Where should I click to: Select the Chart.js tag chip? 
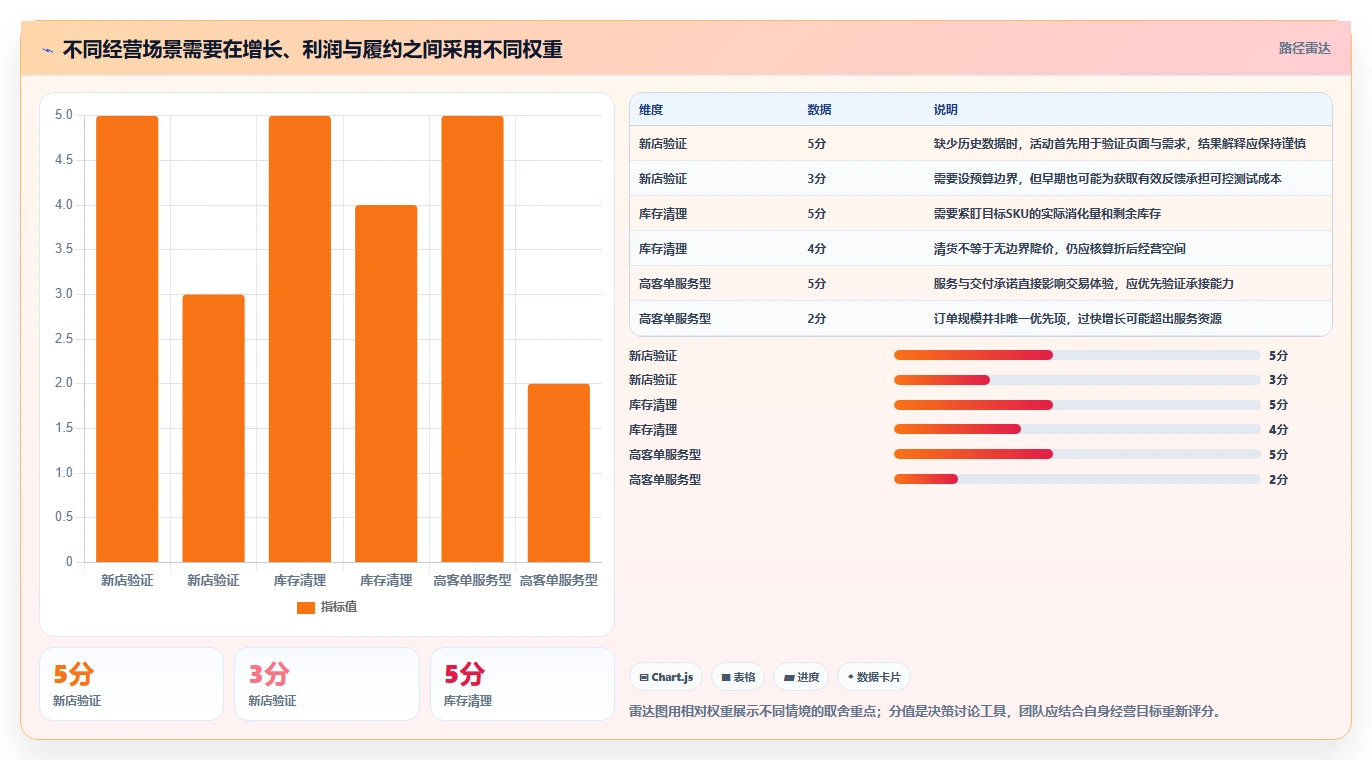pyautogui.click(x=666, y=677)
